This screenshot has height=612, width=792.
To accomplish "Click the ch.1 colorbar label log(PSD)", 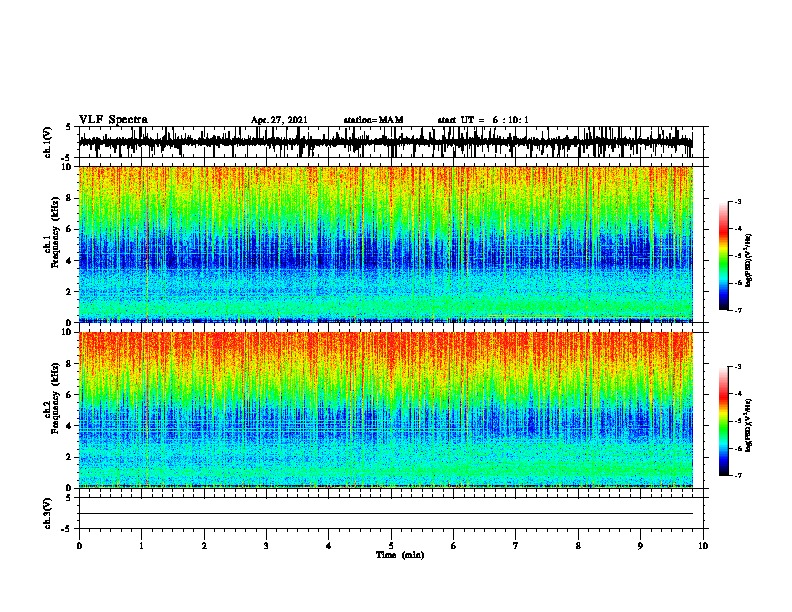I will [749, 260].
